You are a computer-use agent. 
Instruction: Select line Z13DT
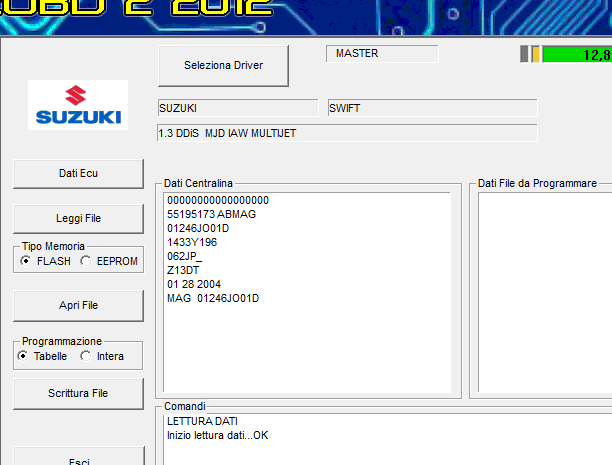(183, 270)
